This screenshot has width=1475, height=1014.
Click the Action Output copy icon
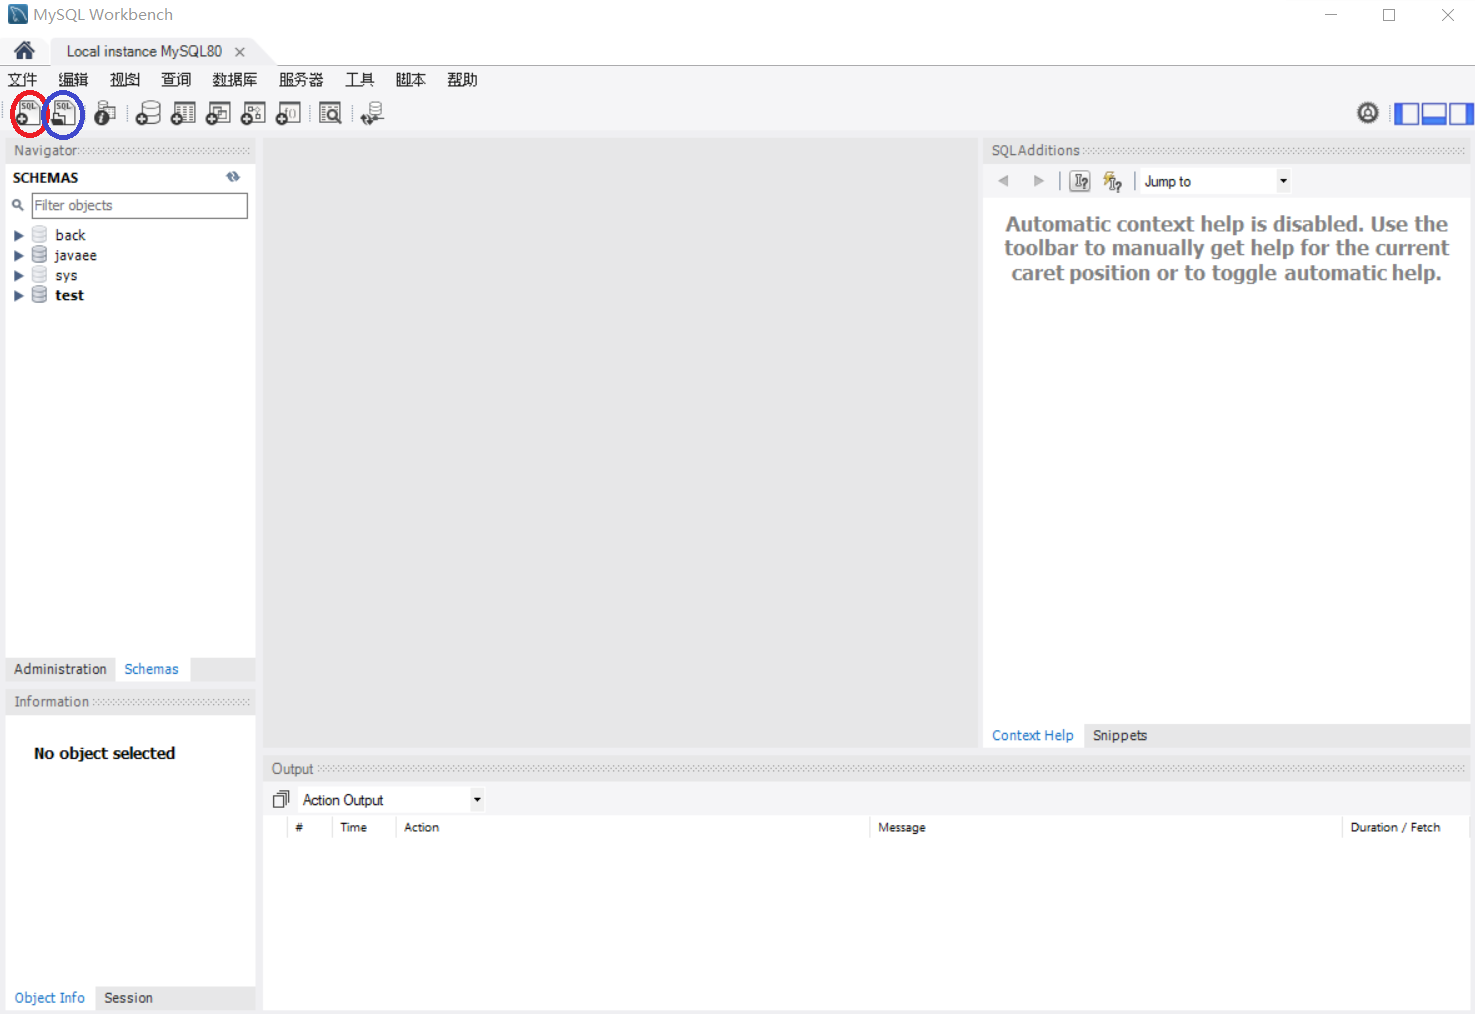coord(281,799)
